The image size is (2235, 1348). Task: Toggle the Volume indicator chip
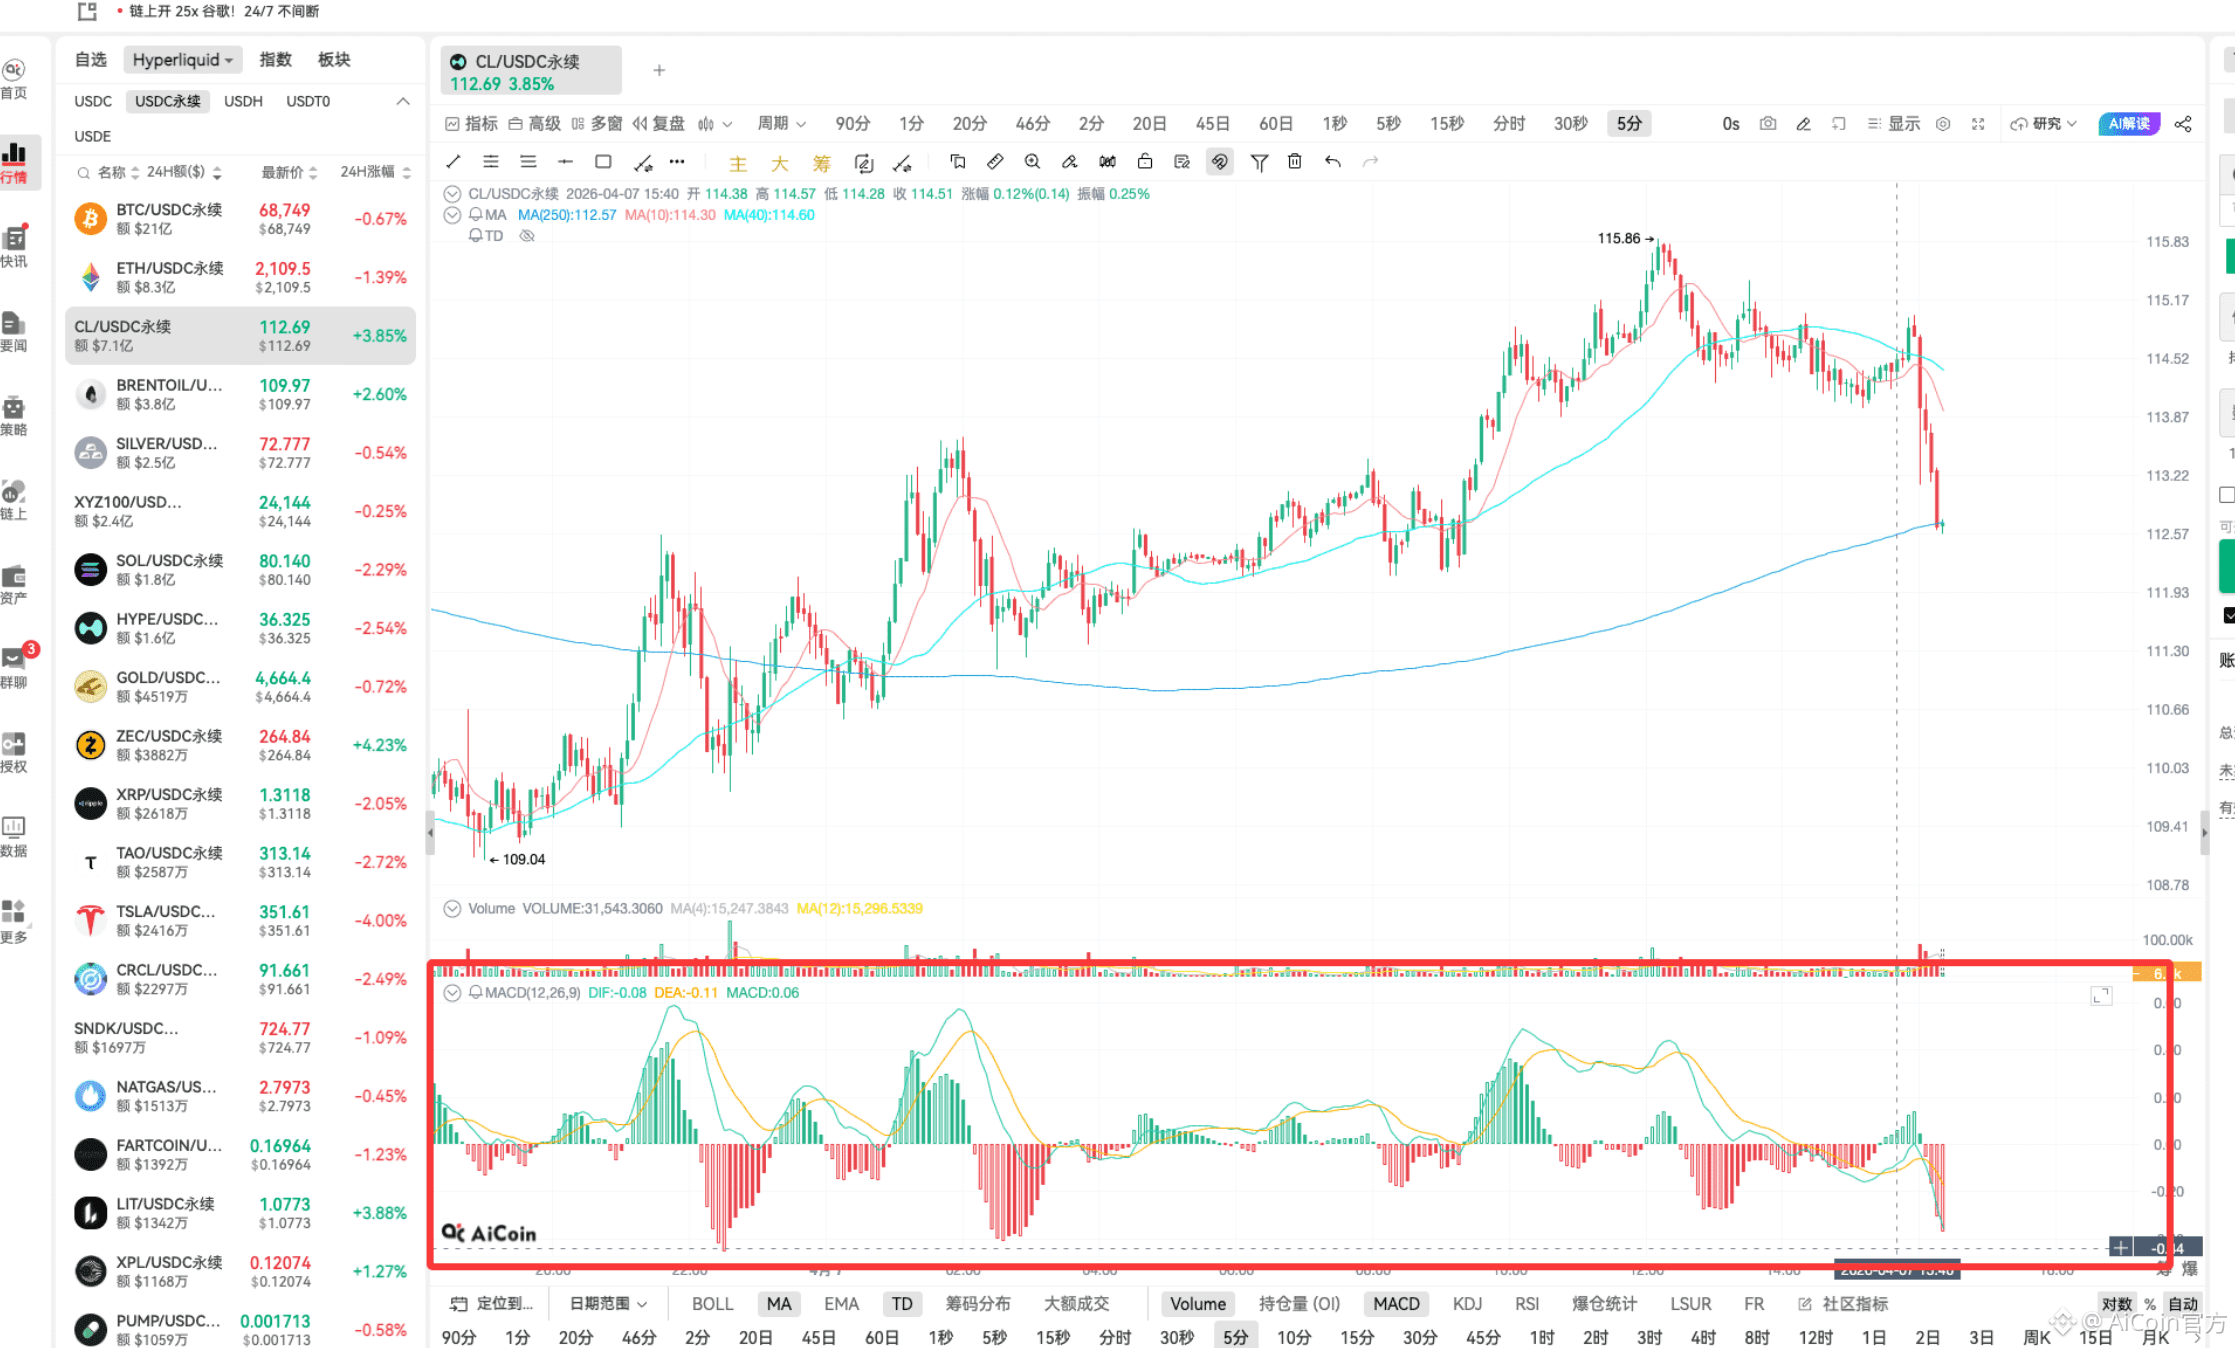point(1197,1304)
